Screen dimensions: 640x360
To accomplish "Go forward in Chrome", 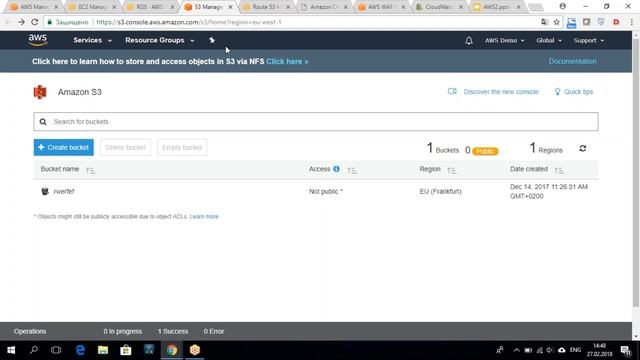I will click(x=21, y=22).
